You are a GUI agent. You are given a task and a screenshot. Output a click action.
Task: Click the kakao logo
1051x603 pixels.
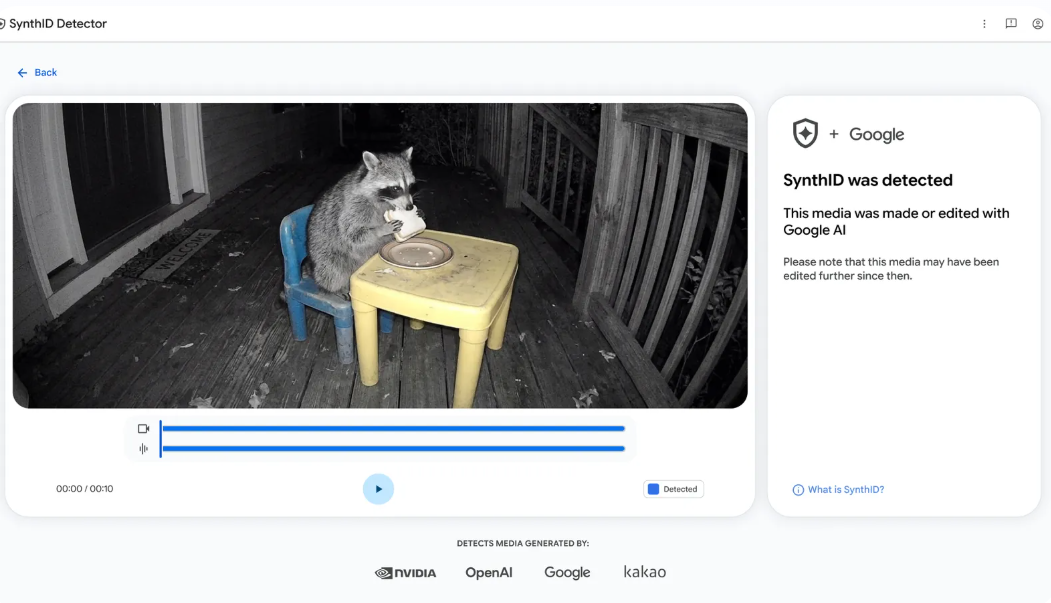(645, 572)
